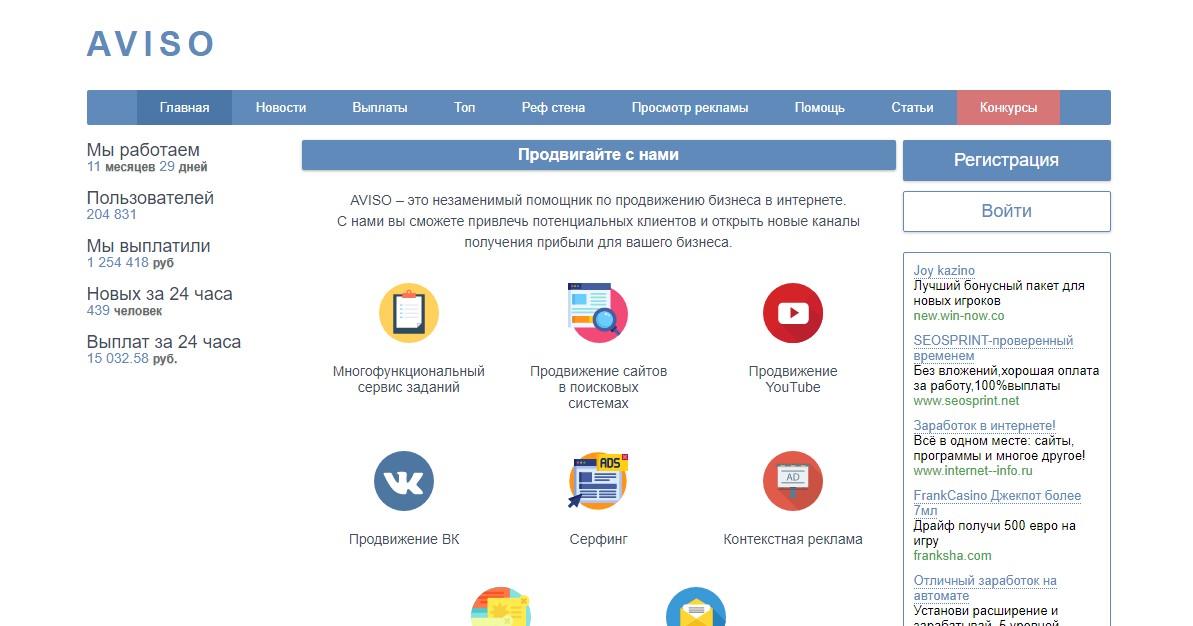The height and width of the screenshot is (626, 1193).
Task: Select the Контекстная реклама billboard icon
Action: click(x=792, y=481)
